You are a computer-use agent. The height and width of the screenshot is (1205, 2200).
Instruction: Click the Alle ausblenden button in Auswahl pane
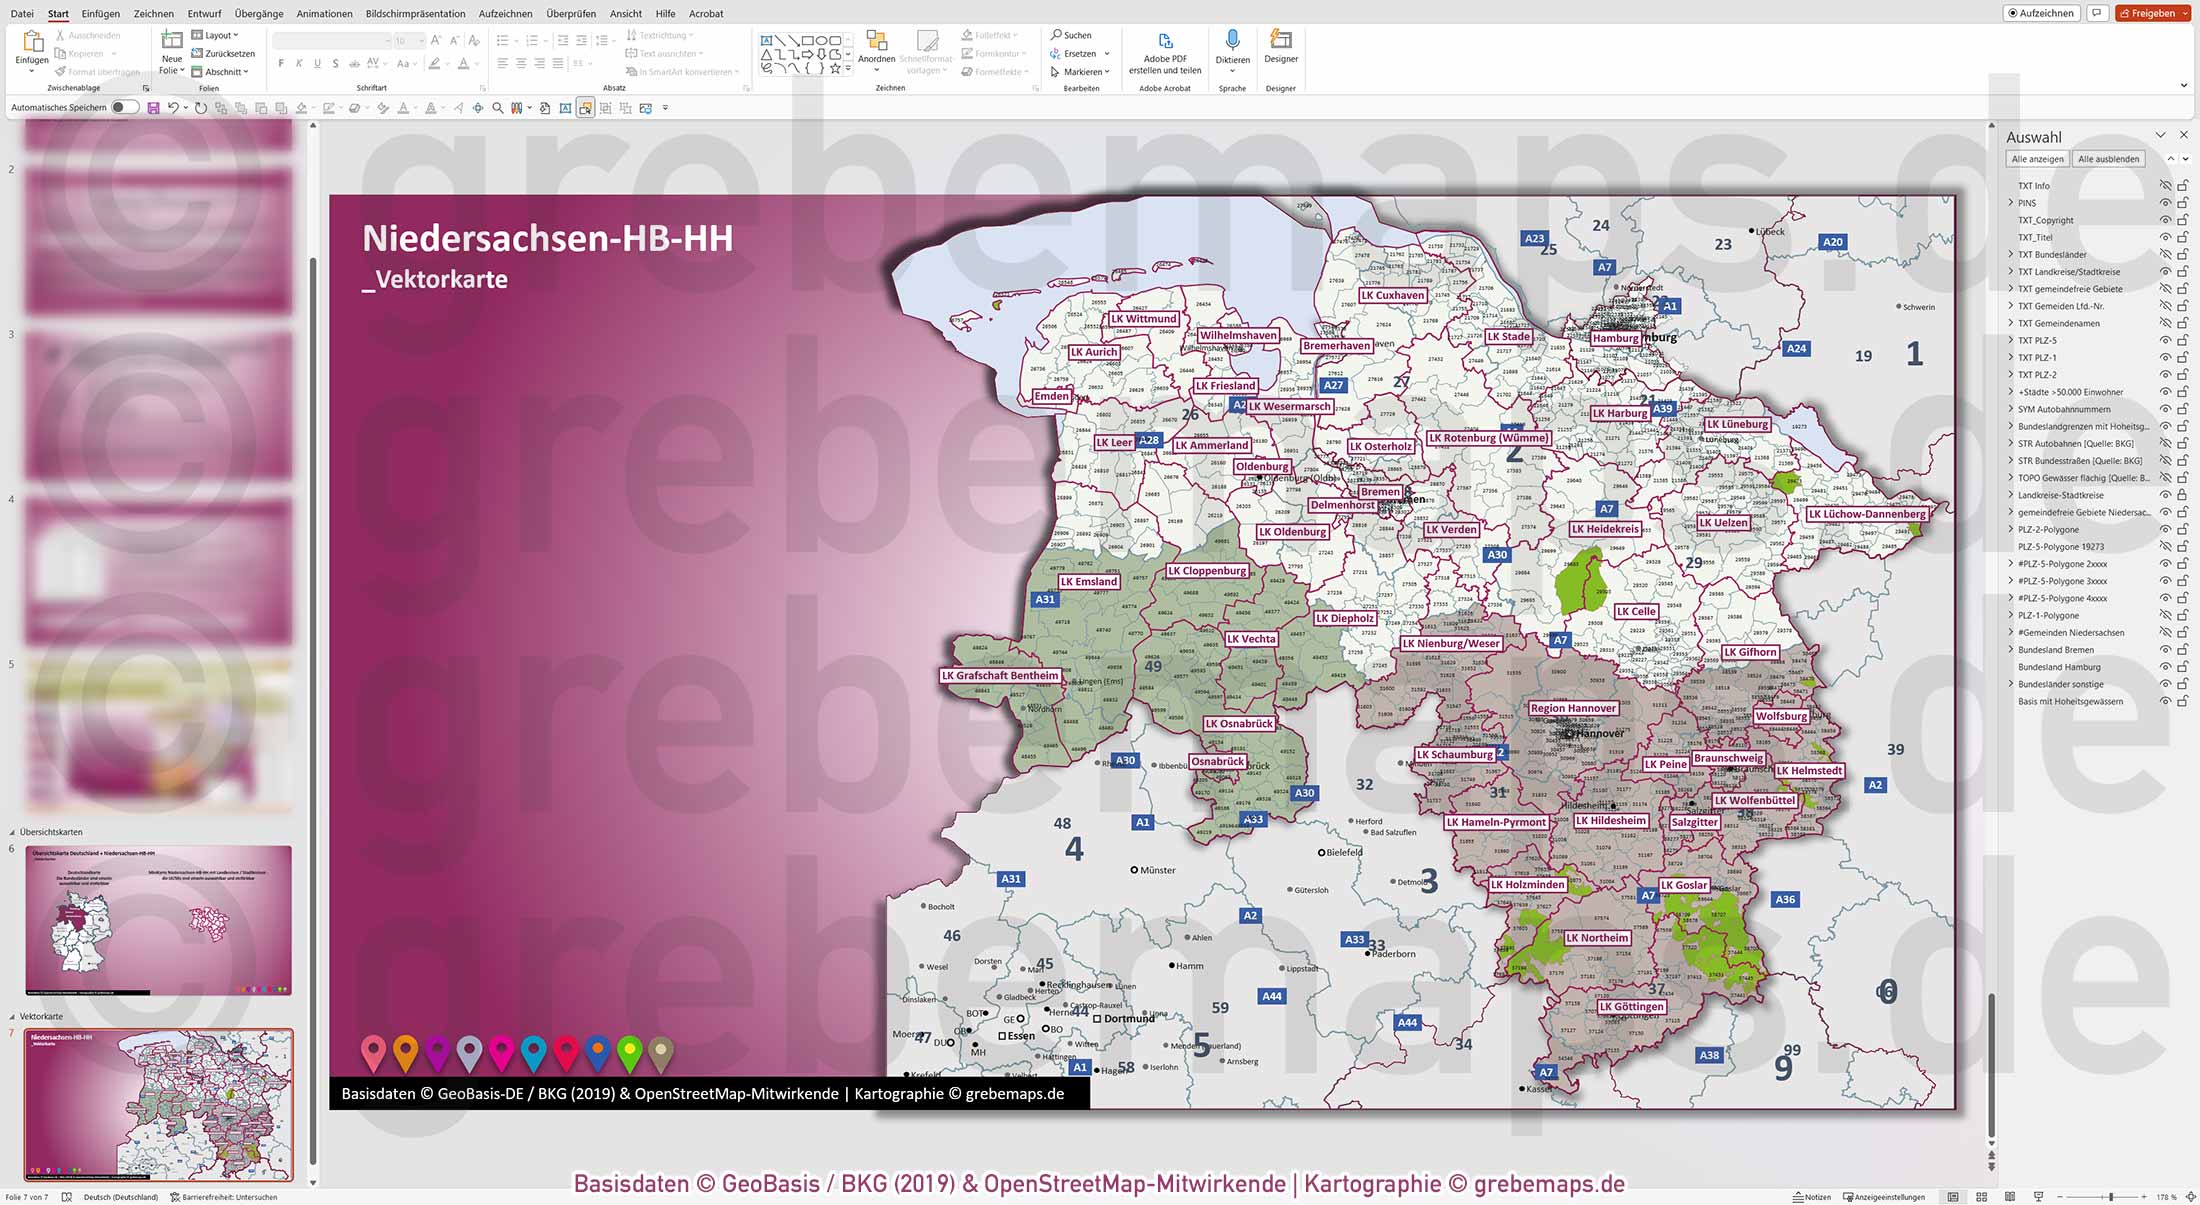[2108, 158]
